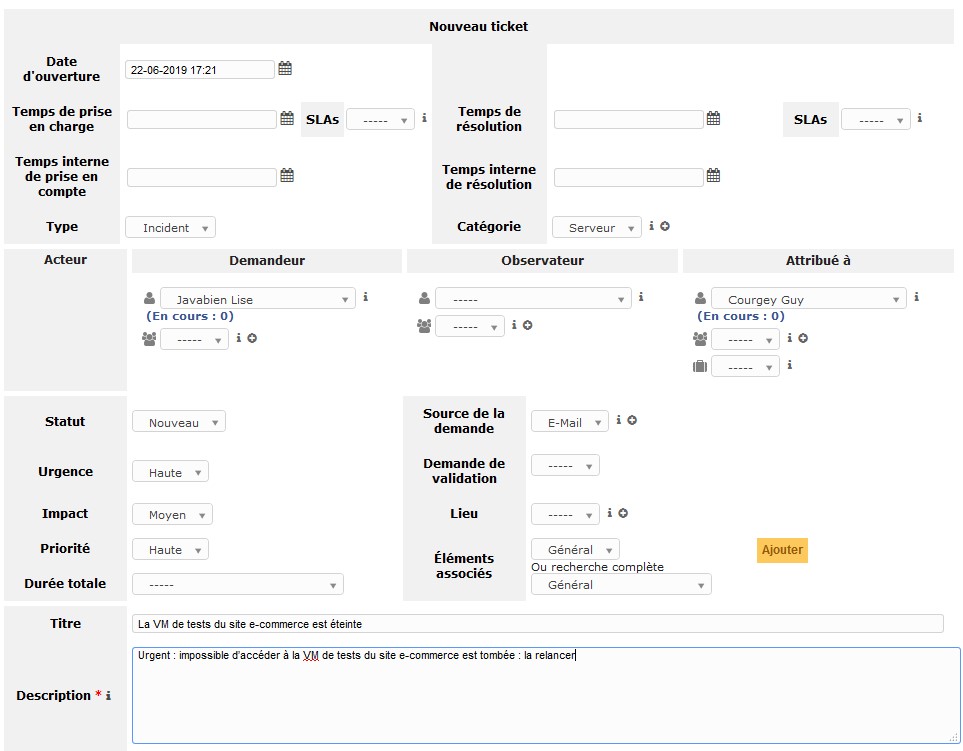
Task: Open calendar for Temps interne de prise en compte
Action: 285,176
